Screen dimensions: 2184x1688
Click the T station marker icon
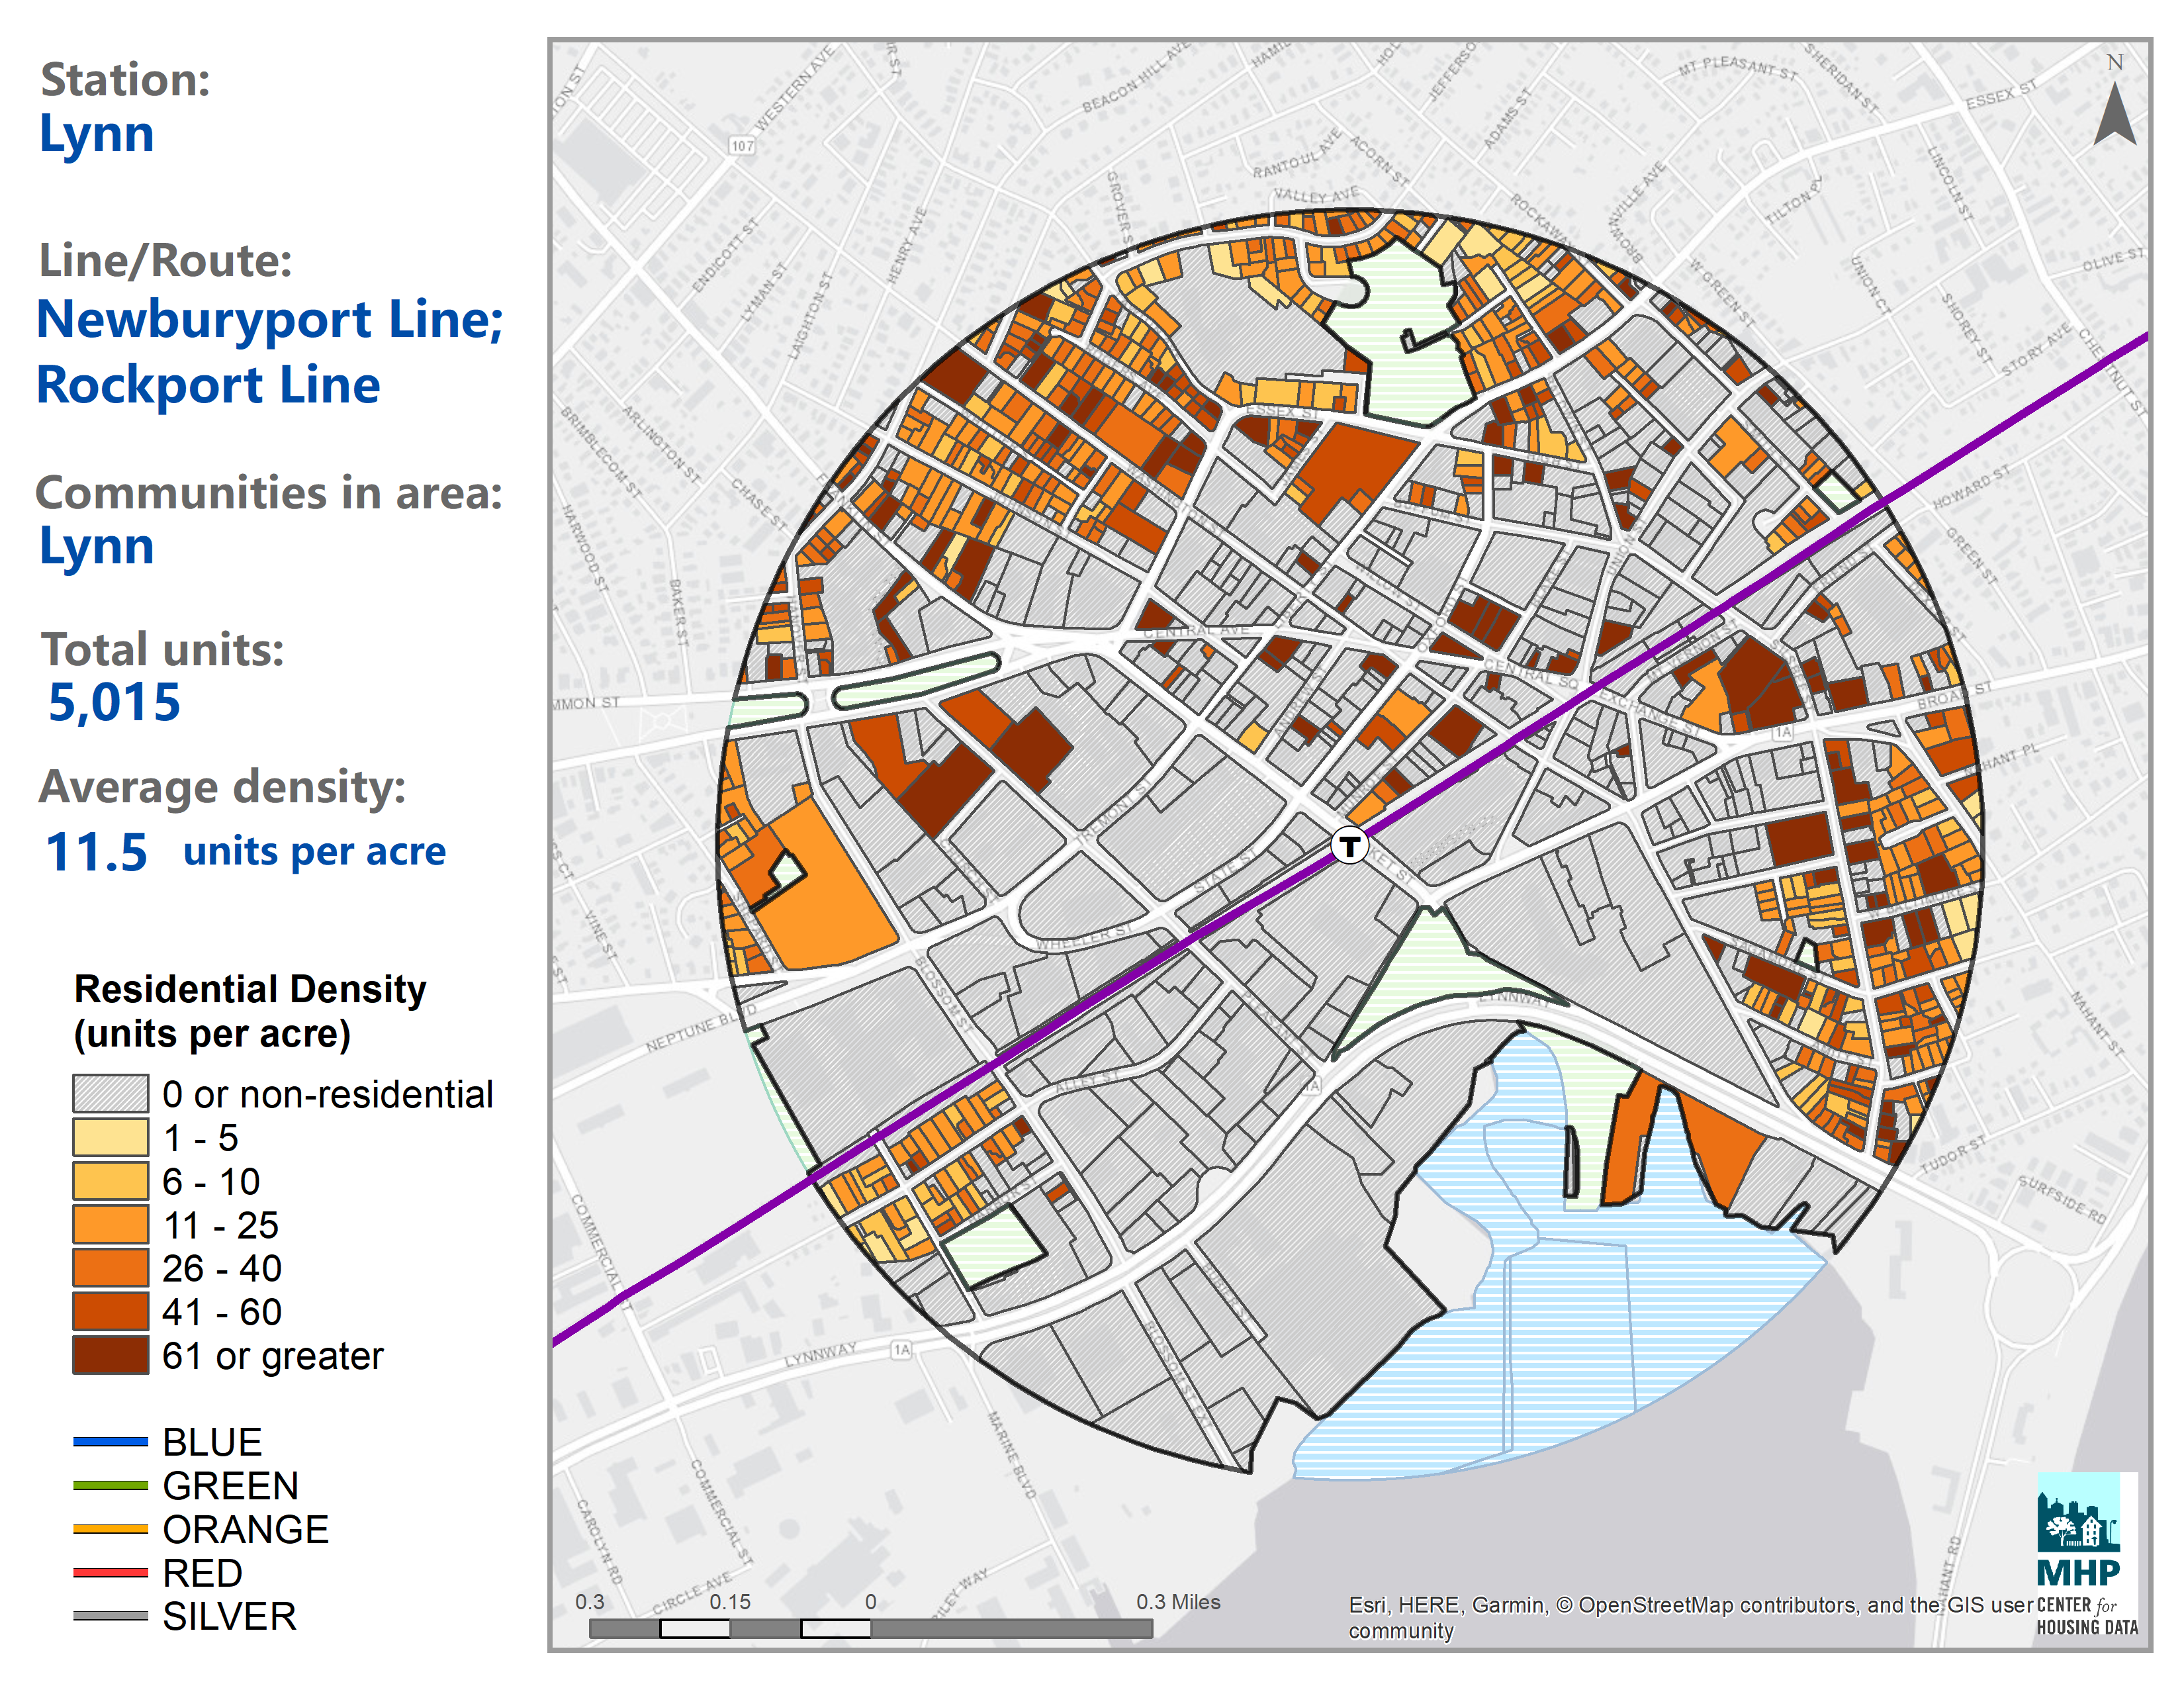tap(1349, 845)
